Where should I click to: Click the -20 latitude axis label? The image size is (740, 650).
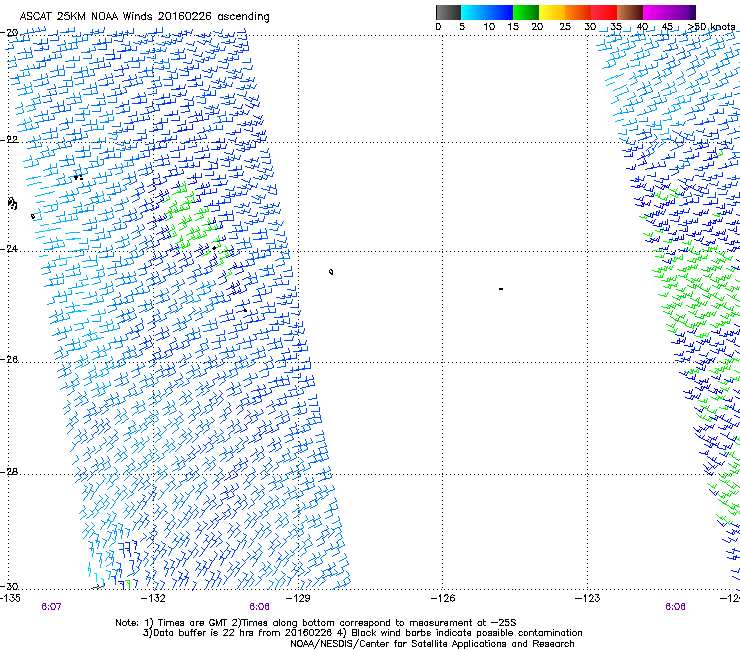tap(9, 33)
